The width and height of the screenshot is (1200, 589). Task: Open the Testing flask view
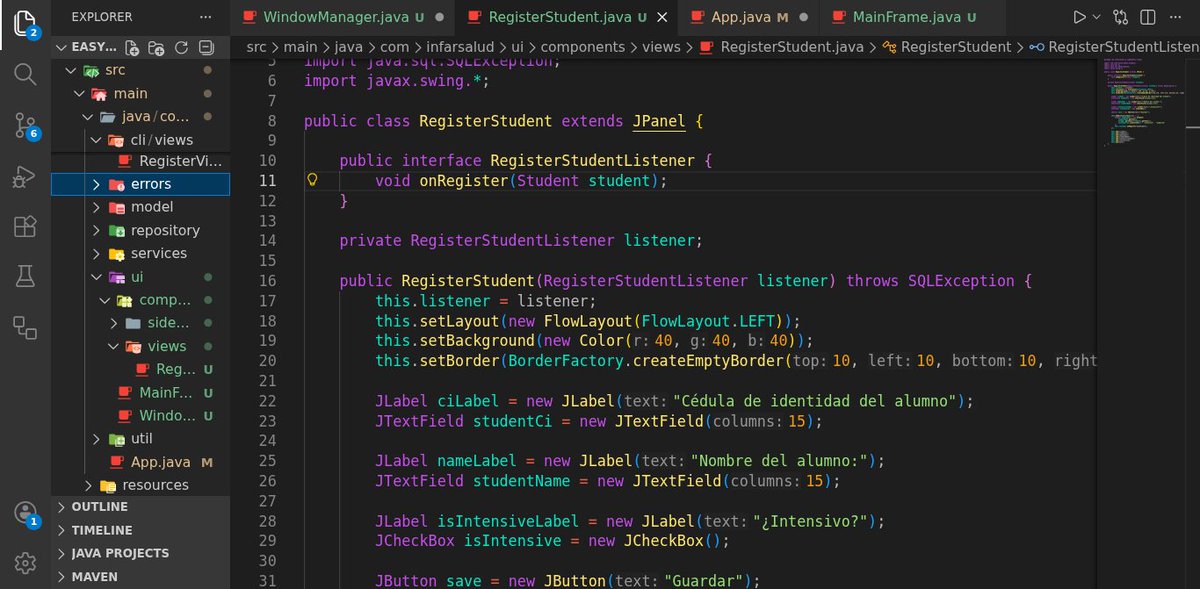(x=25, y=277)
